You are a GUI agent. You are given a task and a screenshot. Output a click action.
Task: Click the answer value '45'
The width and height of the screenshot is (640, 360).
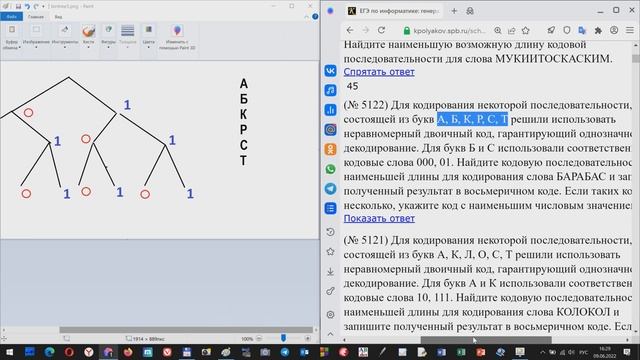coord(352,86)
